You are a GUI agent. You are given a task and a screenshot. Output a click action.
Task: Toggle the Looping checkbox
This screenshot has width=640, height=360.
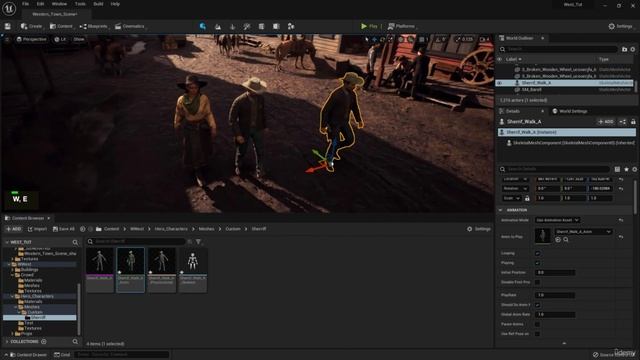pyautogui.click(x=538, y=253)
